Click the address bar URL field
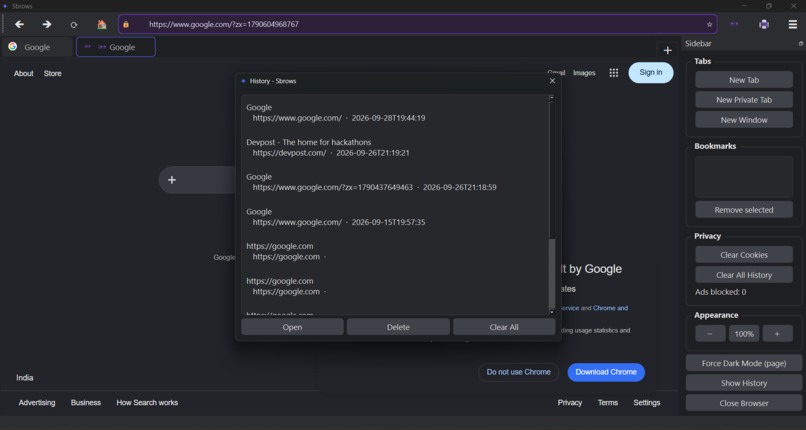The image size is (806, 430). 416,24
